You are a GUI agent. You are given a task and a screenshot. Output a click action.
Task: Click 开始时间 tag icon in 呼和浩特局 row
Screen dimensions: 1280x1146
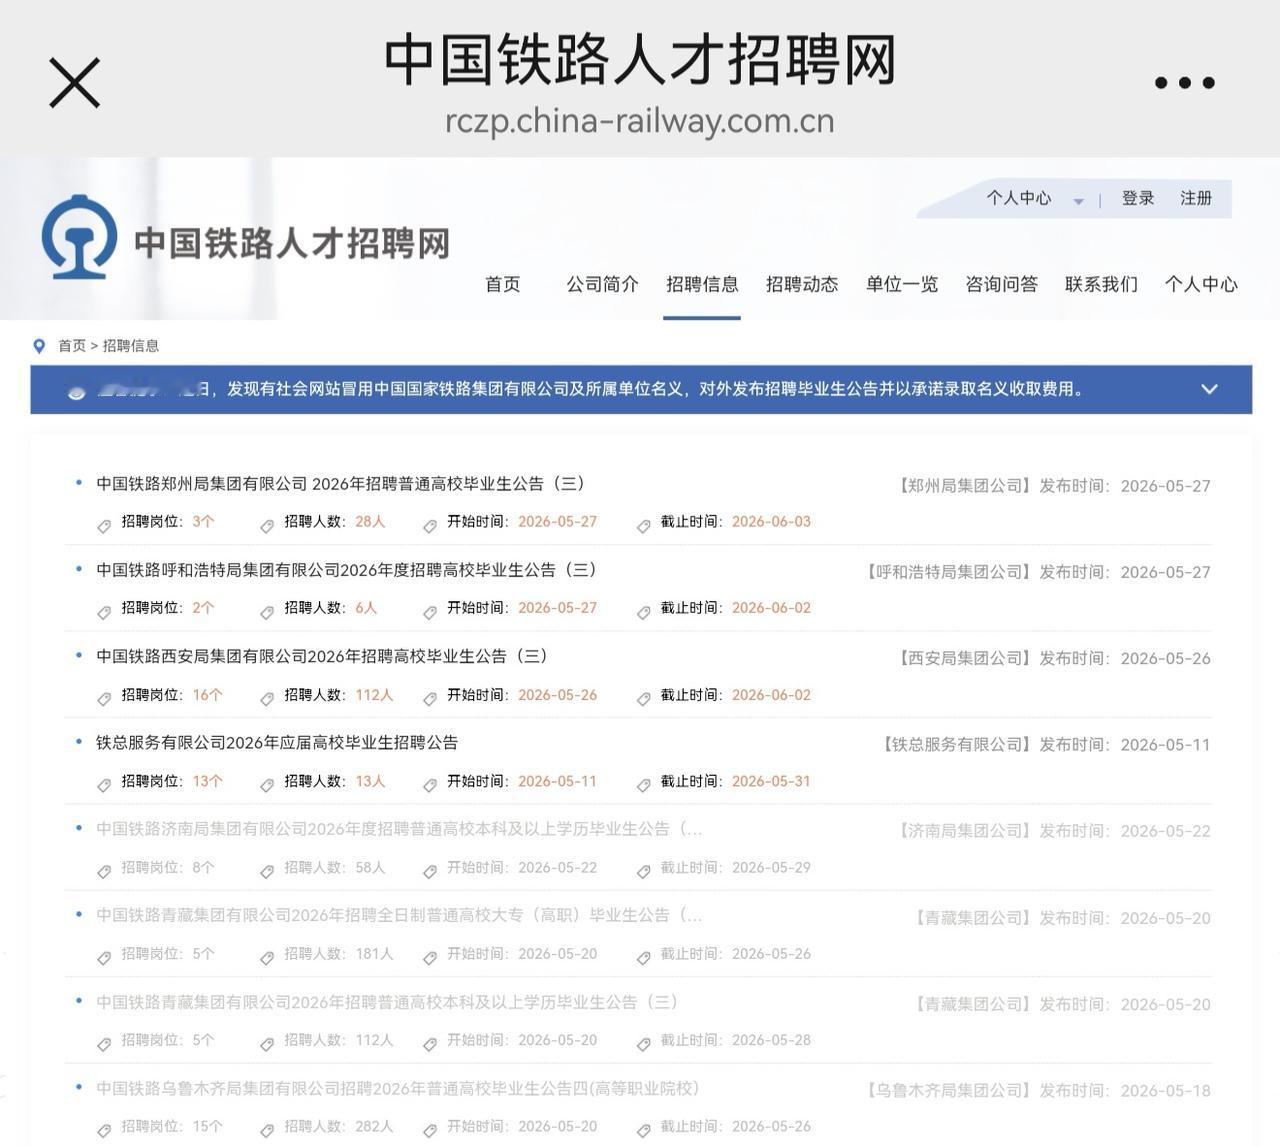click(x=430, y=612)
